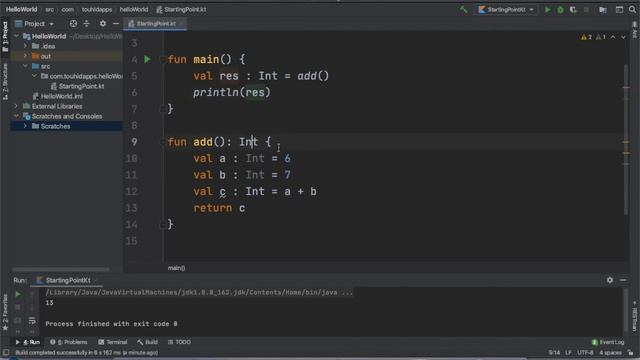The width and height of the screenshot is (640, 360).
Task: Open the Event Log
Action: (x=608, y=342)
